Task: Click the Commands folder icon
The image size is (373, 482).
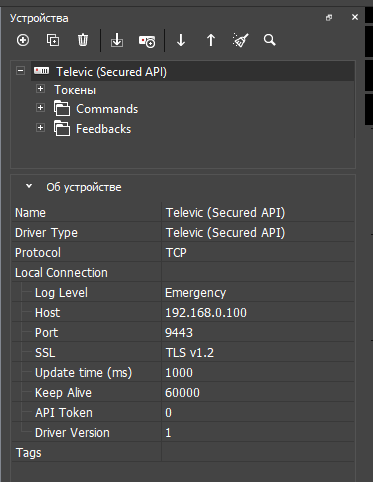Action: coord(62,108)
